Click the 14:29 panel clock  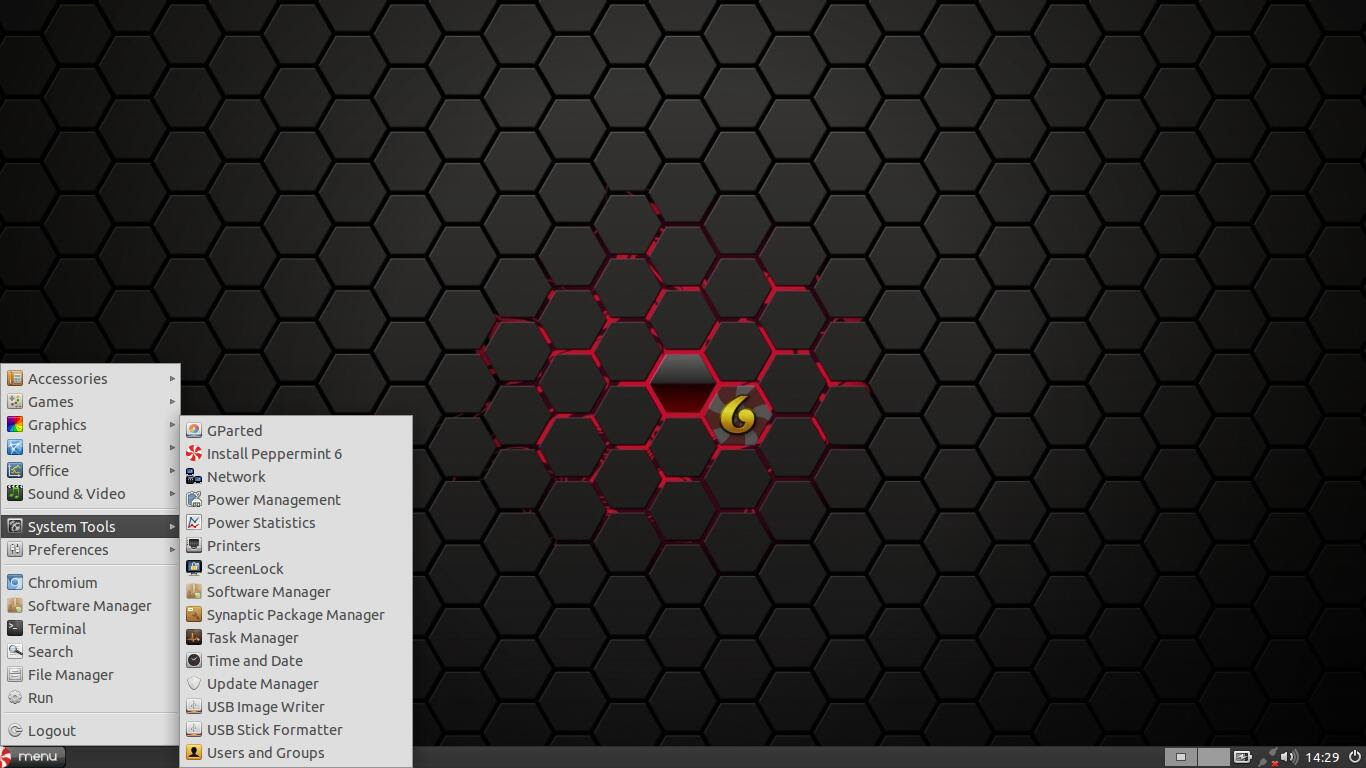pos(1322,757)
